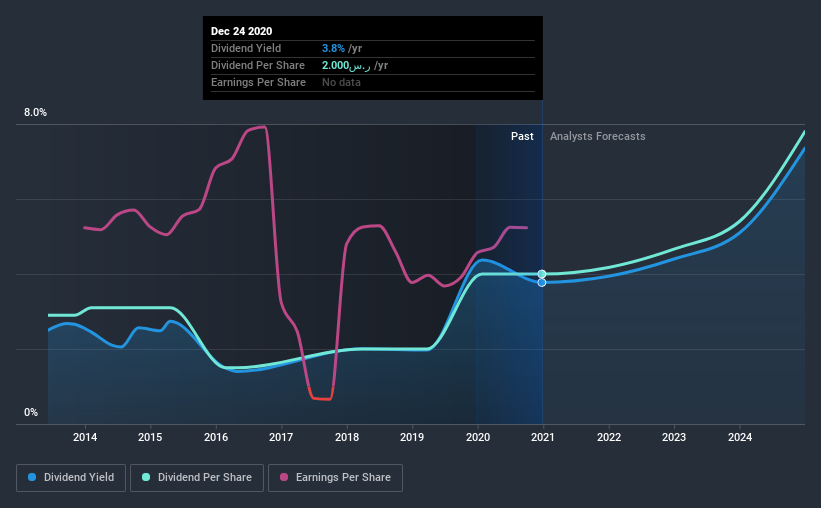This screenshot has height=508, width=821.
Task: Click the 8.0% y-axis label
Action: click(35, 113)
